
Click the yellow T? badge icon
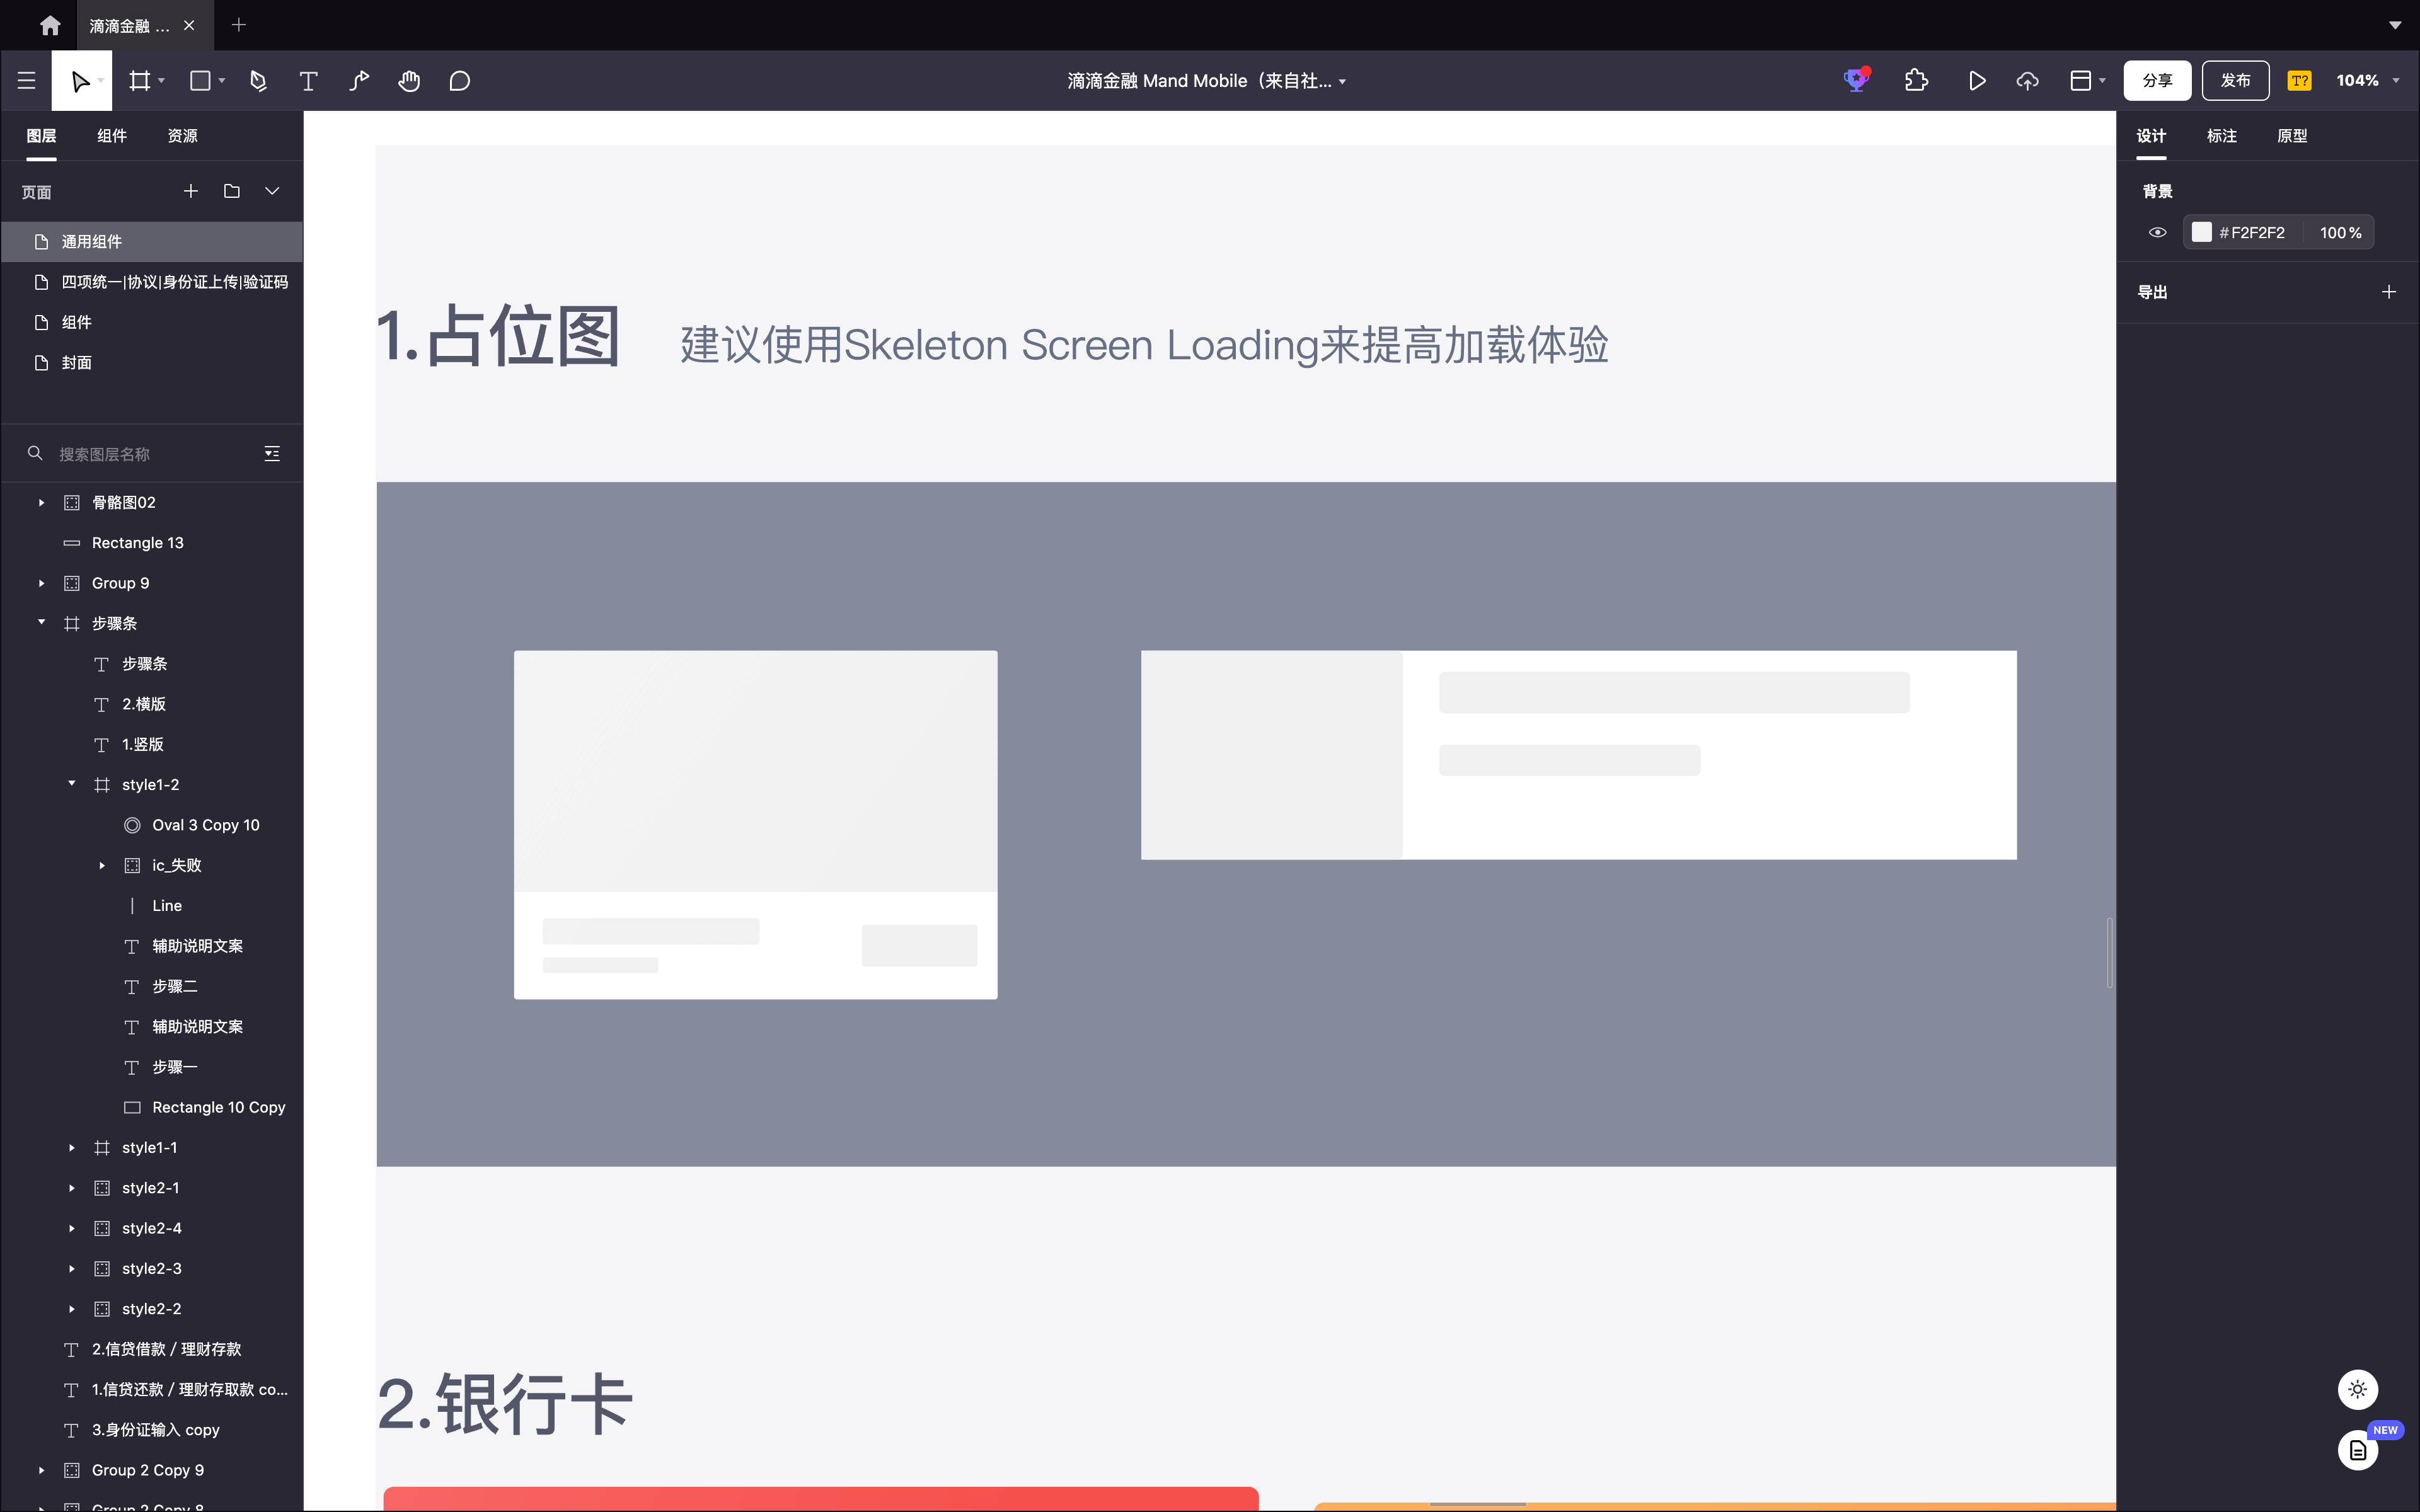(2300, 81)
